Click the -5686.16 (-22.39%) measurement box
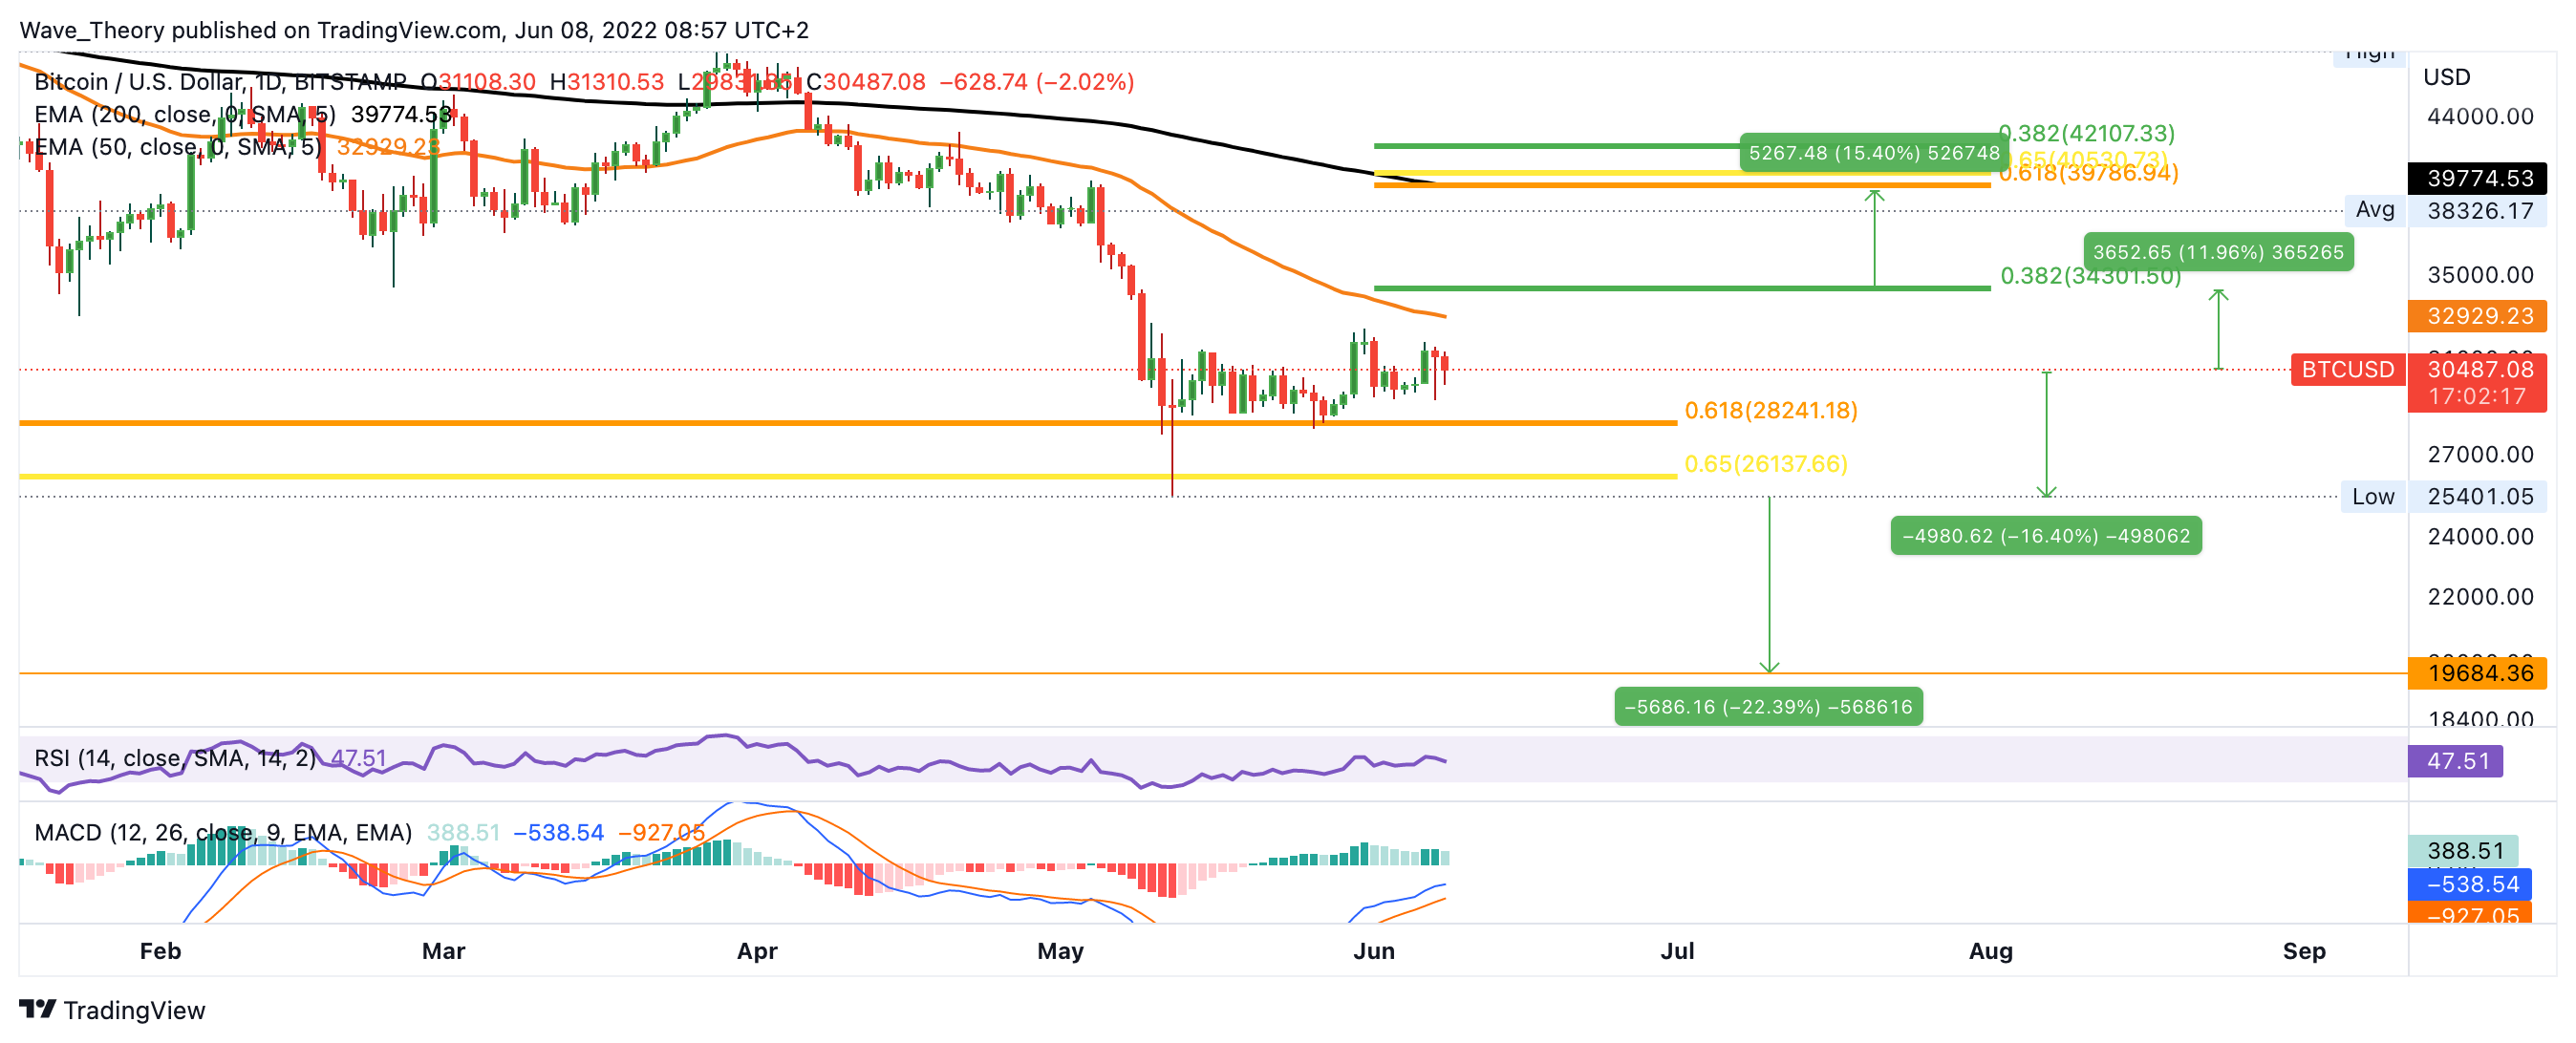2576x1043 pixels. tap(1767, 707)
